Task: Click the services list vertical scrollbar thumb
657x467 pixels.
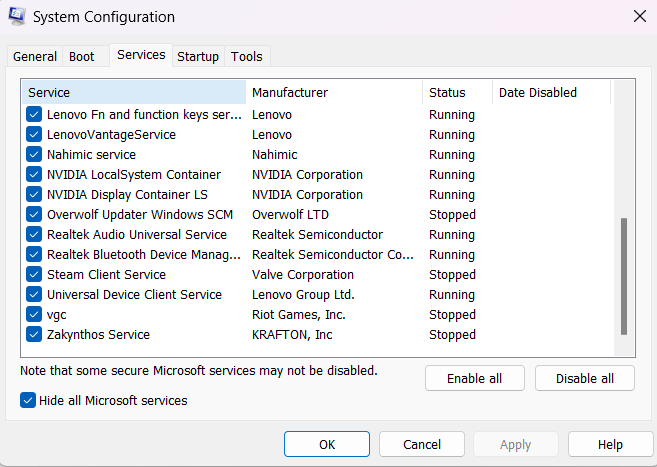Action: 624,276
